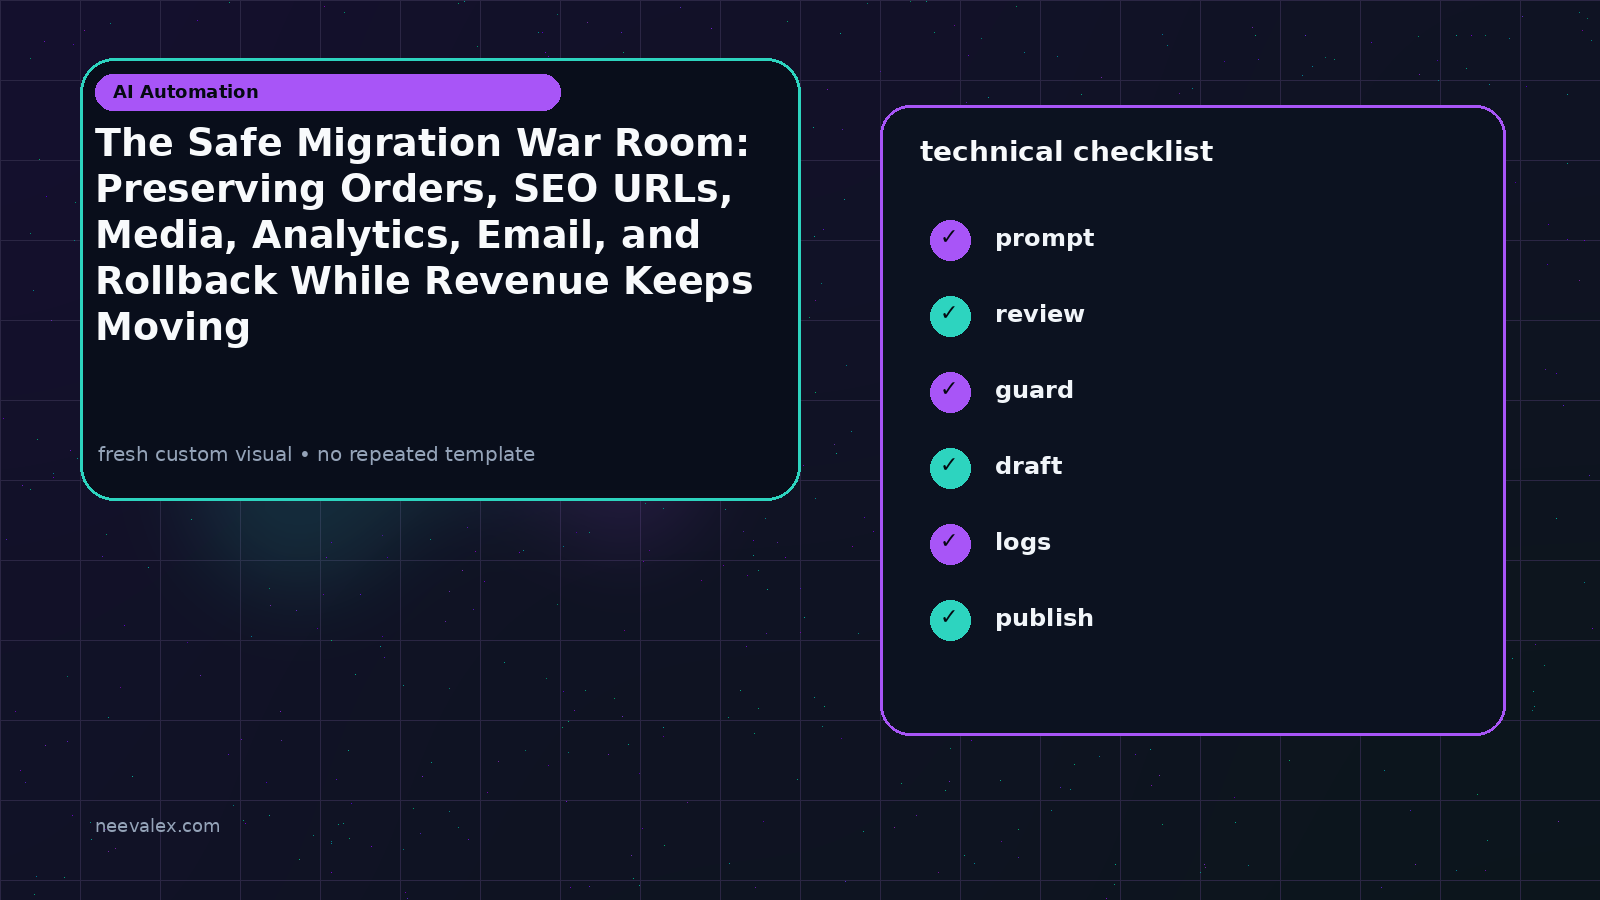The image size is (1600, 900).
Task: Click the 'fresh custom visual' caption
Action: click(x=316, y=454)
